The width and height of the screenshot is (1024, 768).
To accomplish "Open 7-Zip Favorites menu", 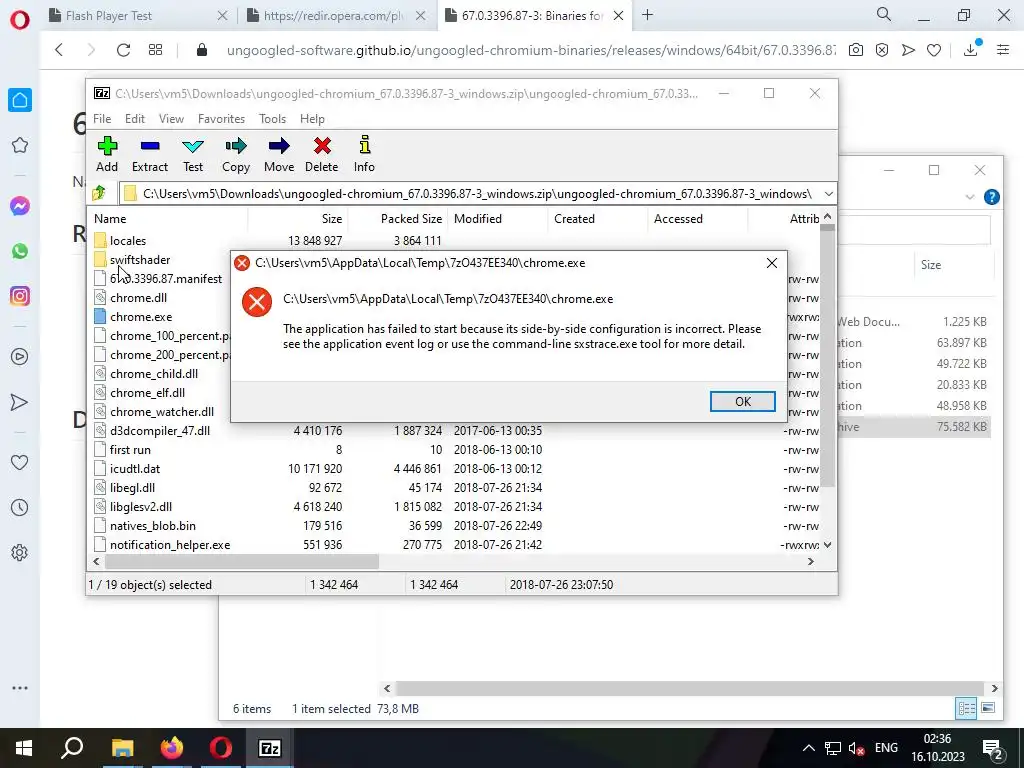I will [221, 119].
